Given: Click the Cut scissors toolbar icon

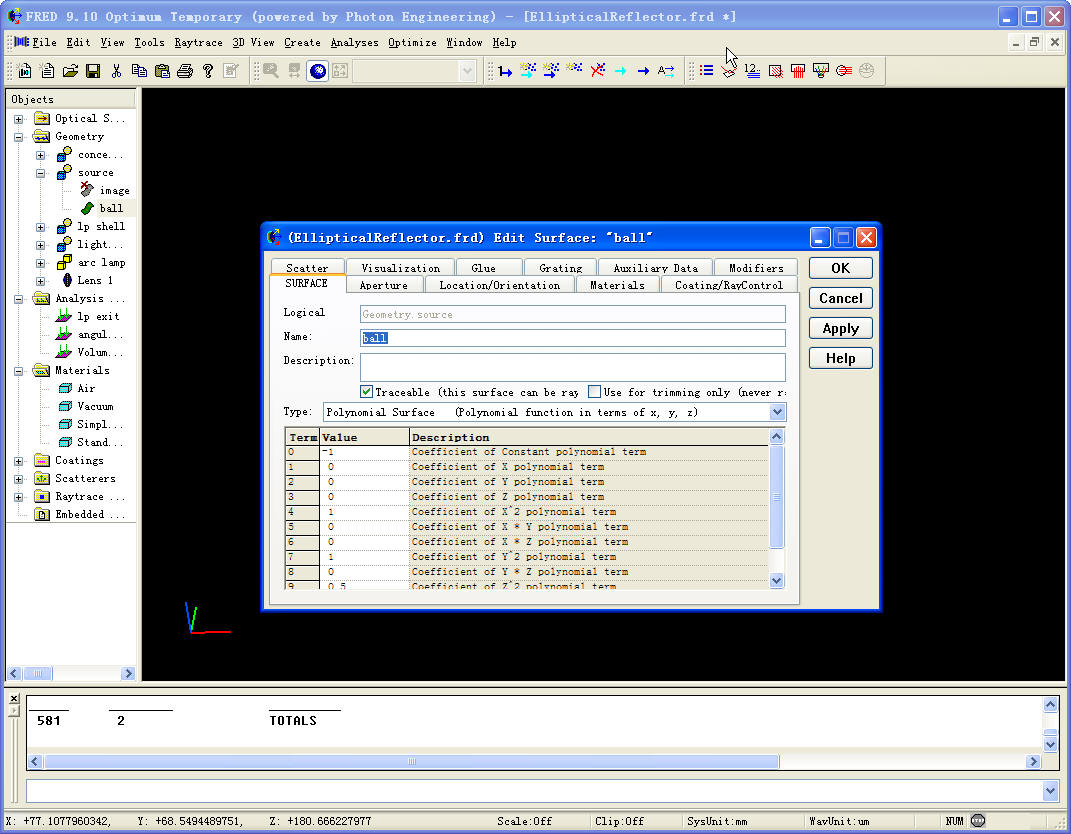Looking at the screenshot, I should point(116,70).
